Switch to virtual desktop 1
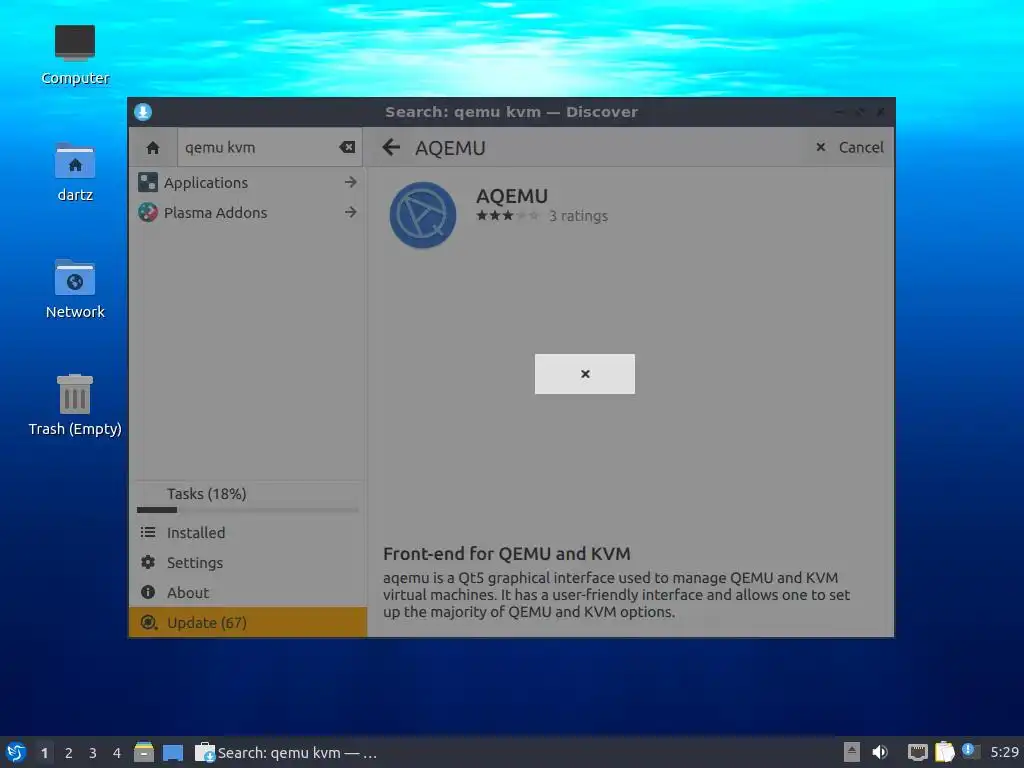The height and width of the screenshot is (768, 1024). click(44, 753)
